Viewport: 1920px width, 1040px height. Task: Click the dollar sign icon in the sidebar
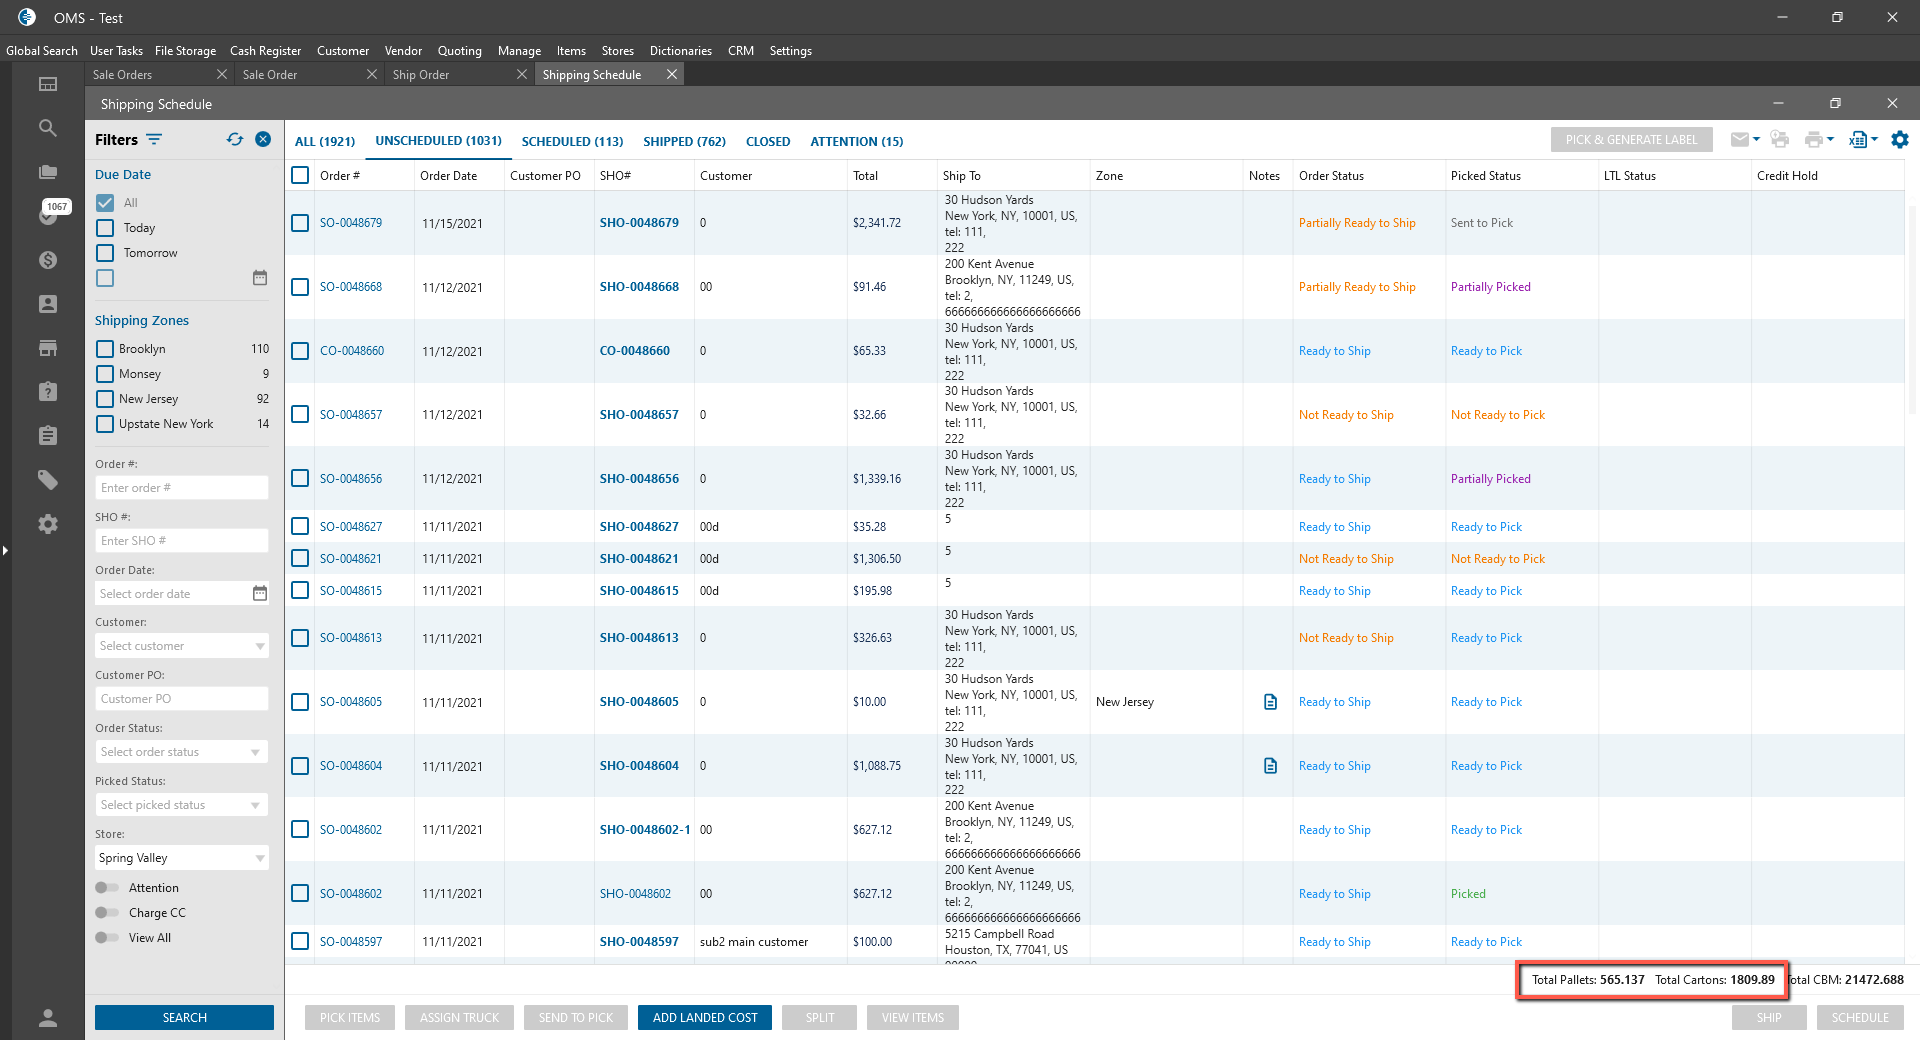point(48,260)
